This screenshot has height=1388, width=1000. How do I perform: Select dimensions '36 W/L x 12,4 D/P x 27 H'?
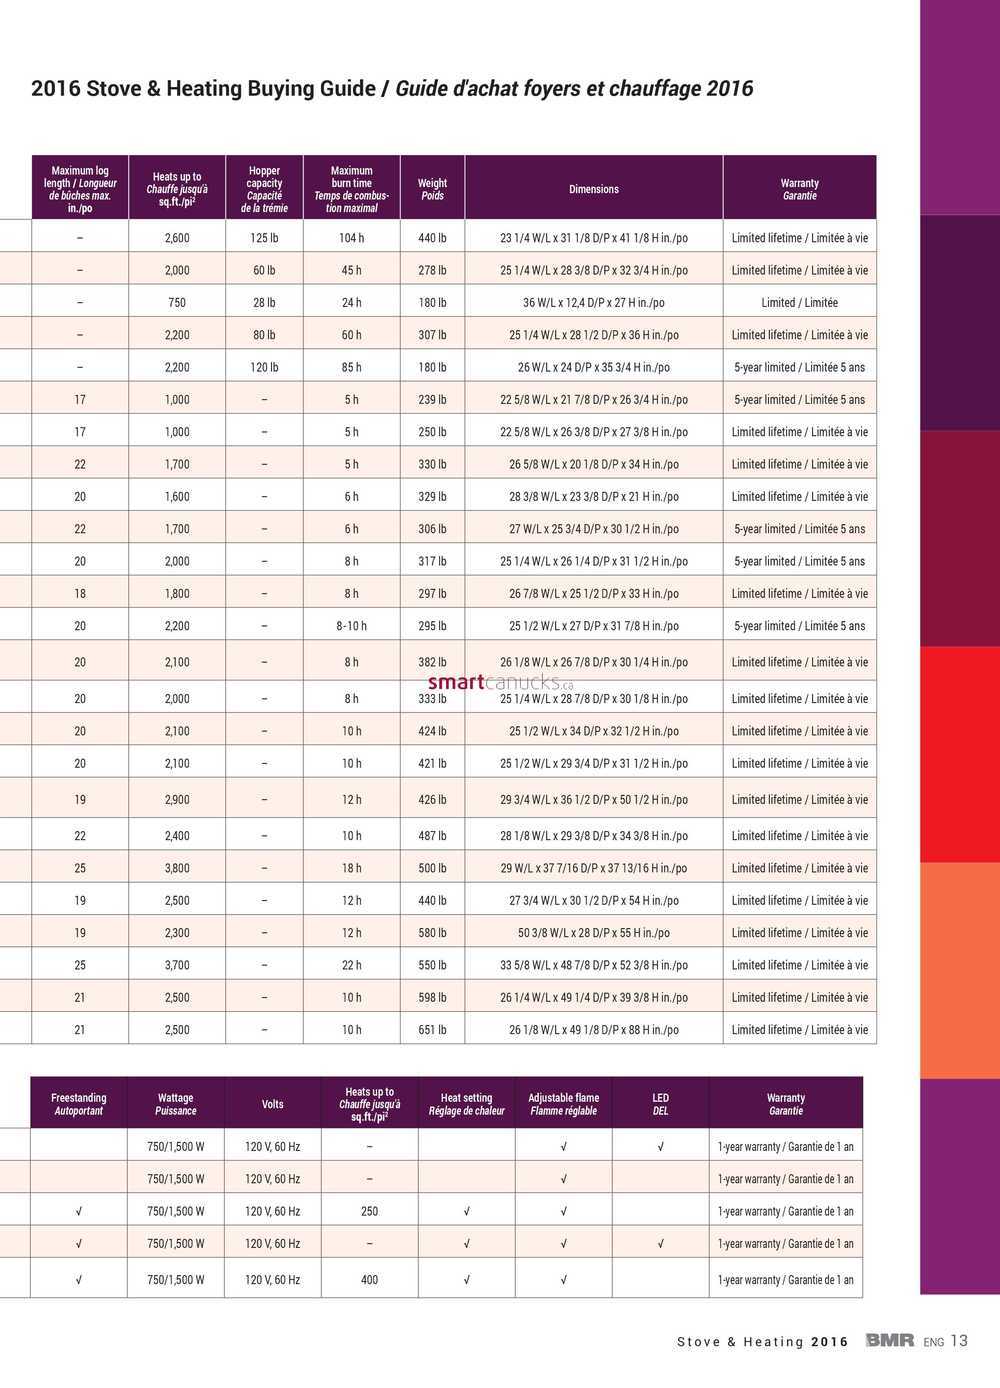tap(594, 302)
